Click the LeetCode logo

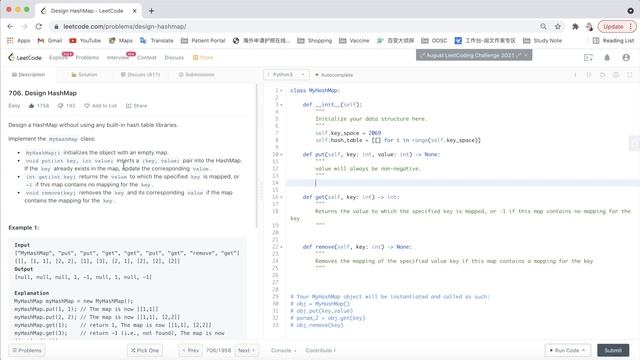click(25, 58)
